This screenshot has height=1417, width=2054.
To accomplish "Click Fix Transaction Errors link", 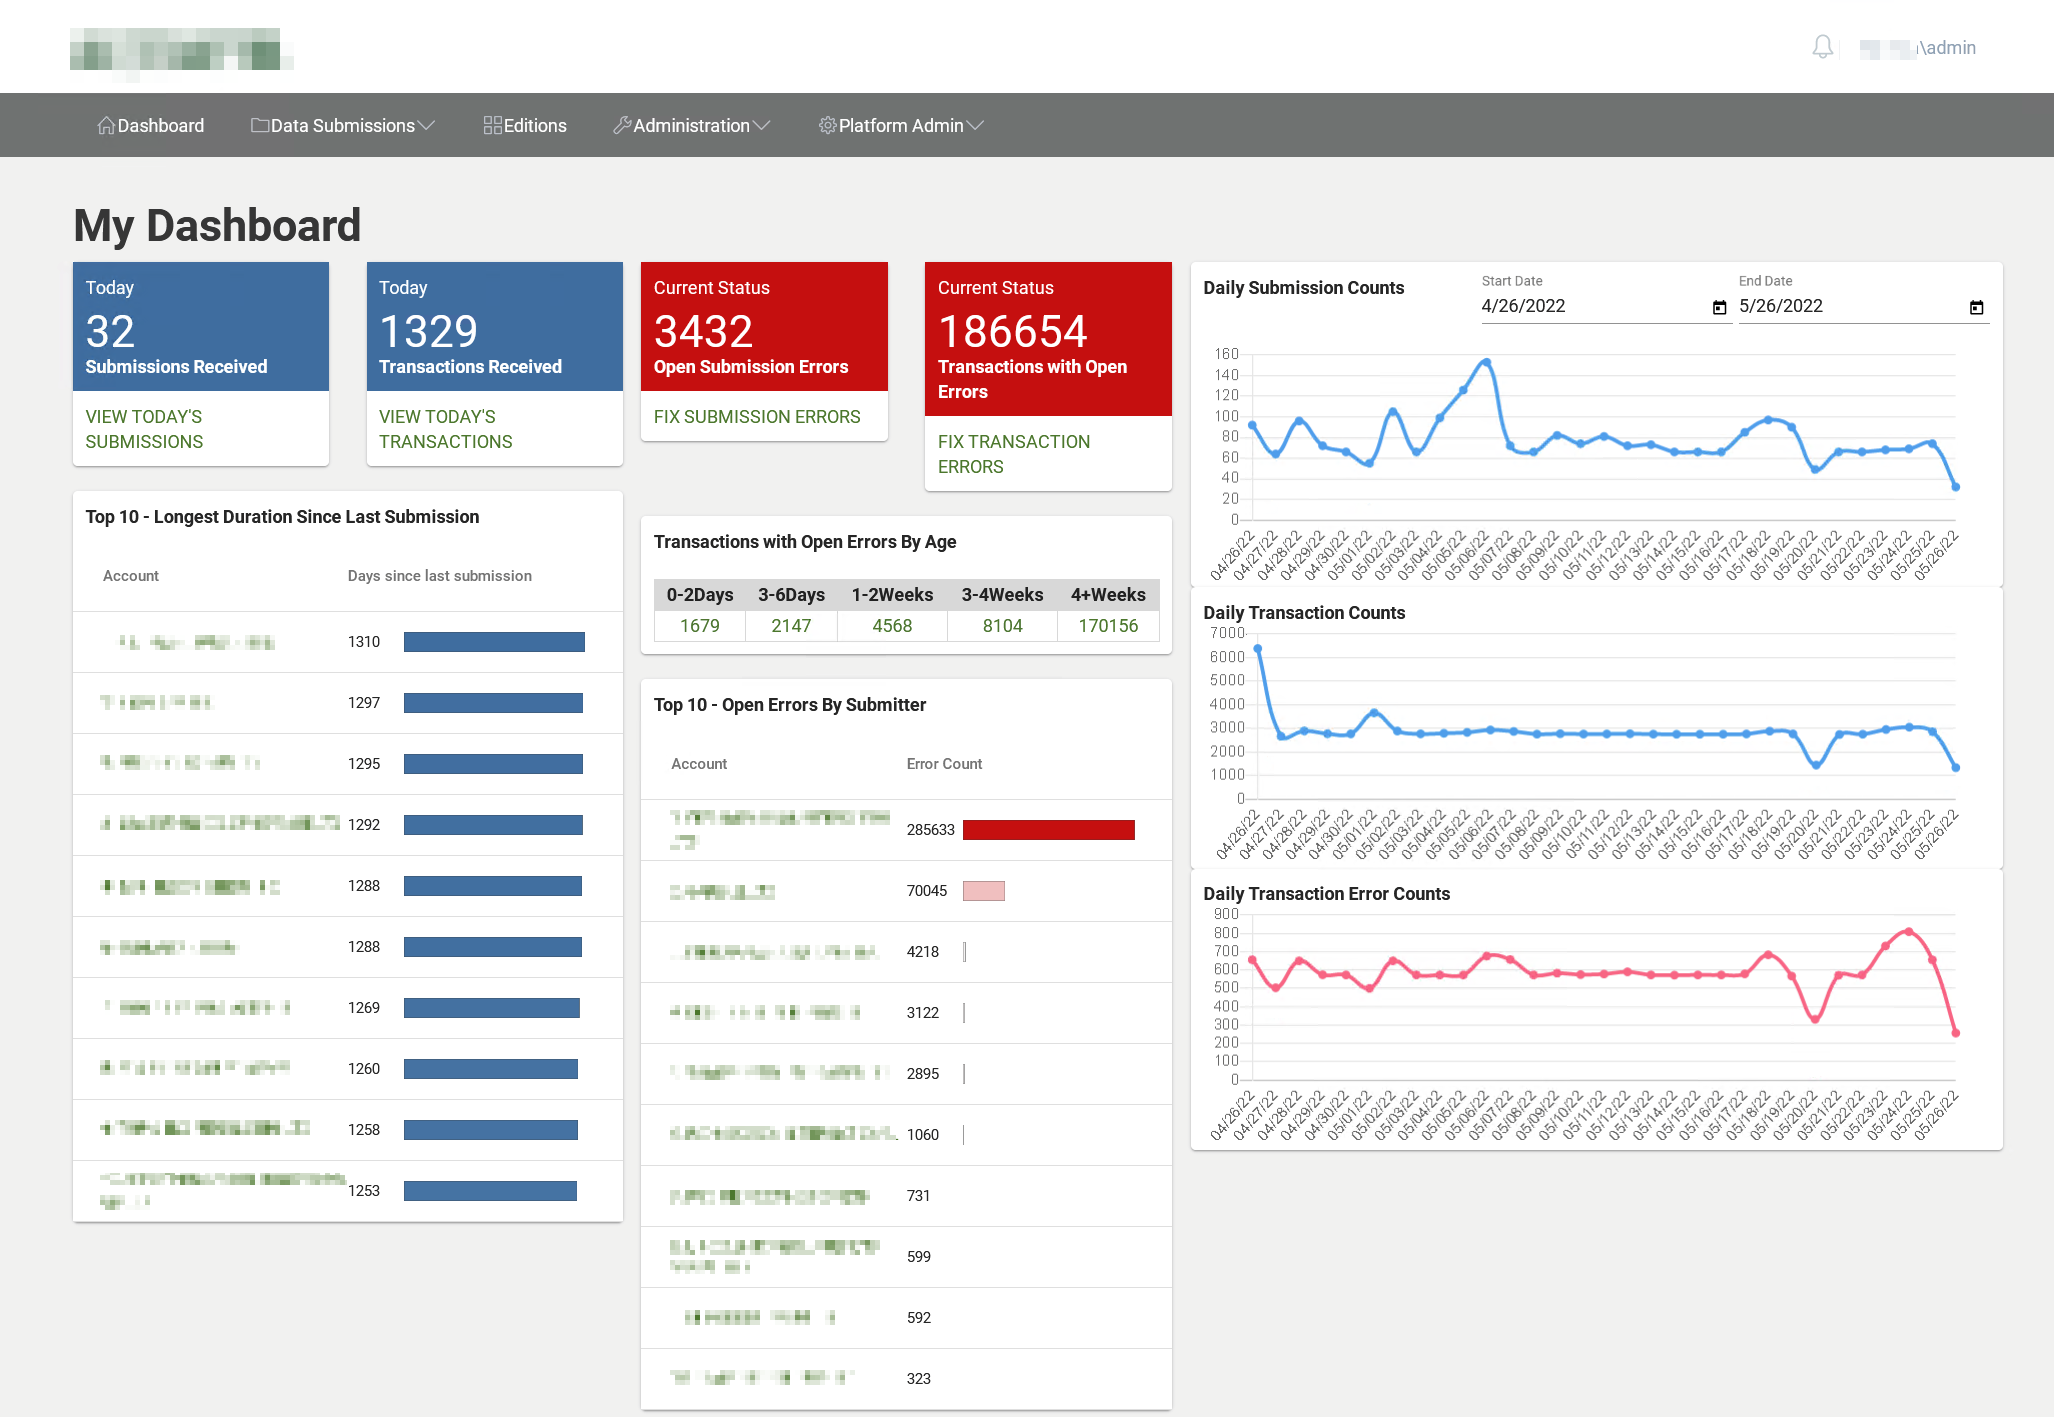I will point(1013,454).
